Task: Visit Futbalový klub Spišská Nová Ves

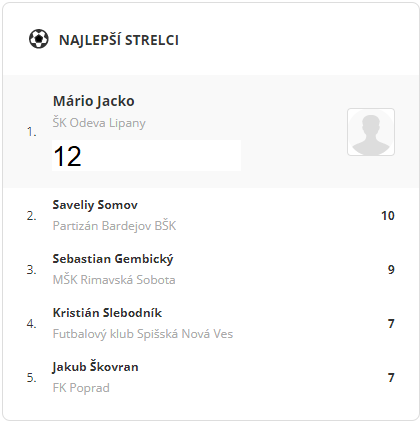Action: (143, 334)
